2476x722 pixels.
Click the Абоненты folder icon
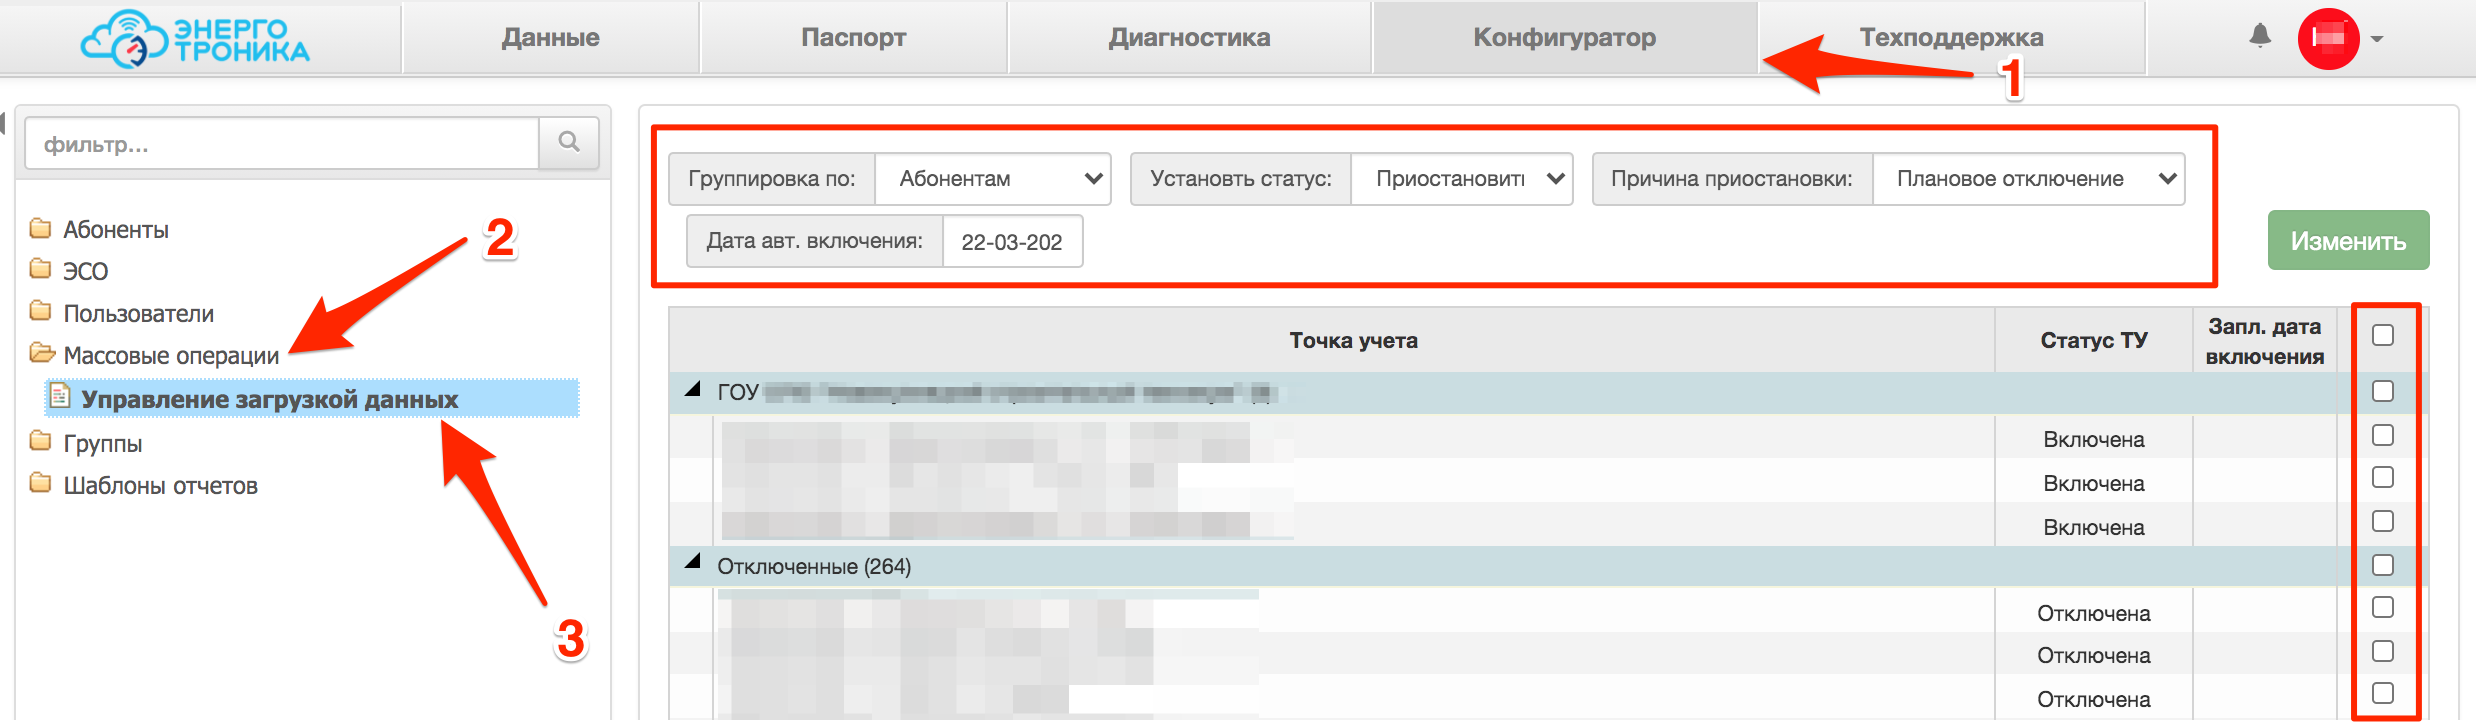pyautogui.click(x=40, y=228)
